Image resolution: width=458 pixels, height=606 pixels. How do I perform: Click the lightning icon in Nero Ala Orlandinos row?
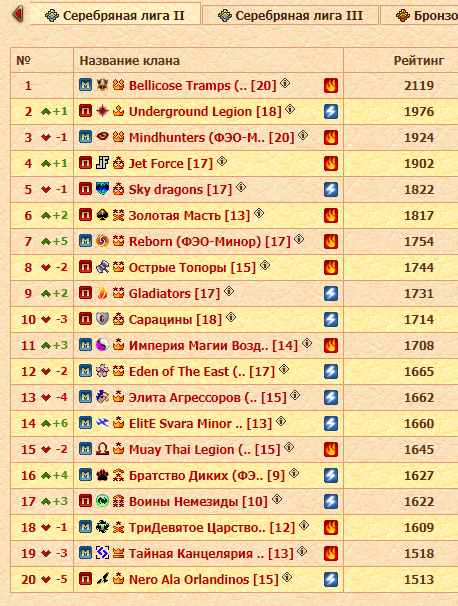coord(331,579)
